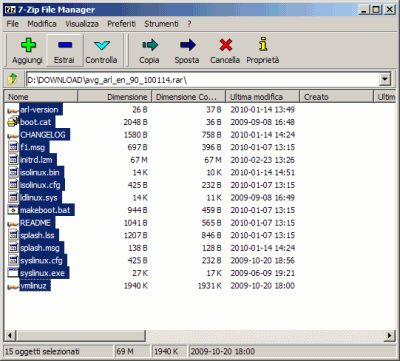Open the Modifica menu
The height and width of the screenshot is (361, 400).
(x=42, y=24)
